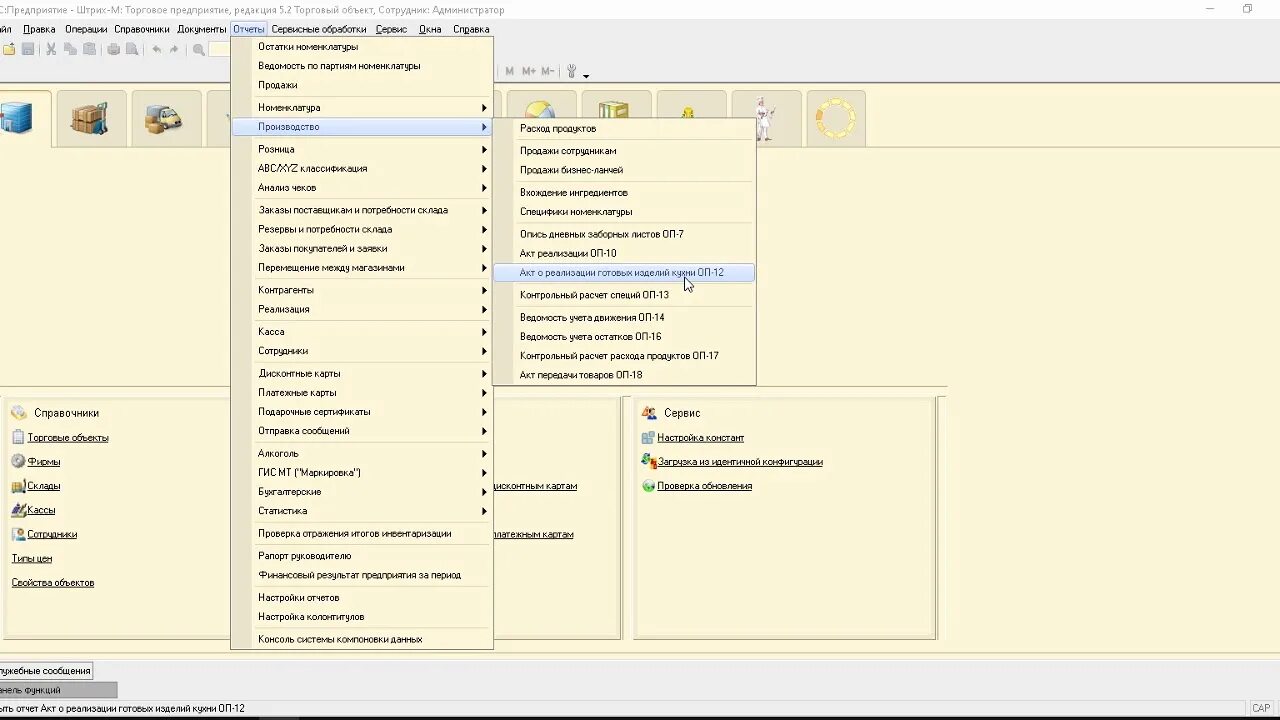The width and height of the screenshot is (1280, 720).
Task: Open Типы цен link
Action: point(32,558)
